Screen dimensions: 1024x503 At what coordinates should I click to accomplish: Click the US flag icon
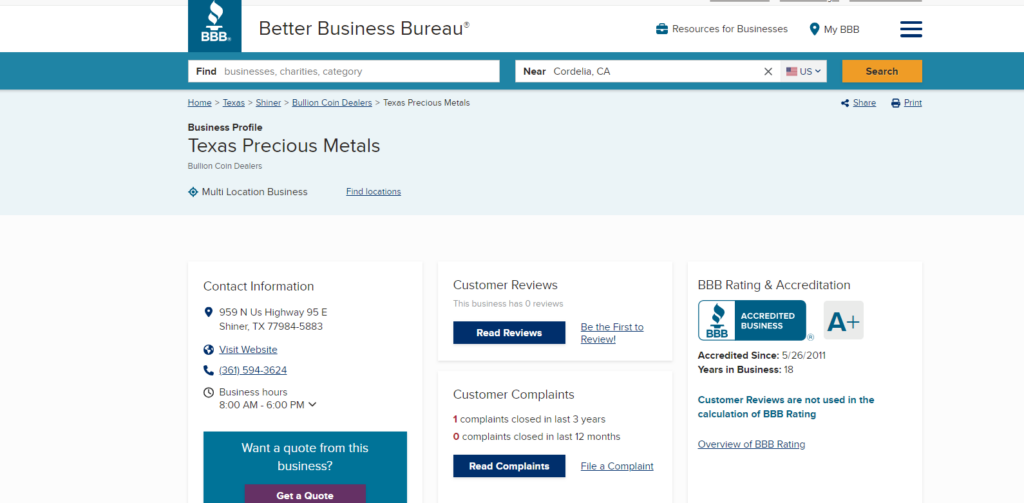pos(792,72)
